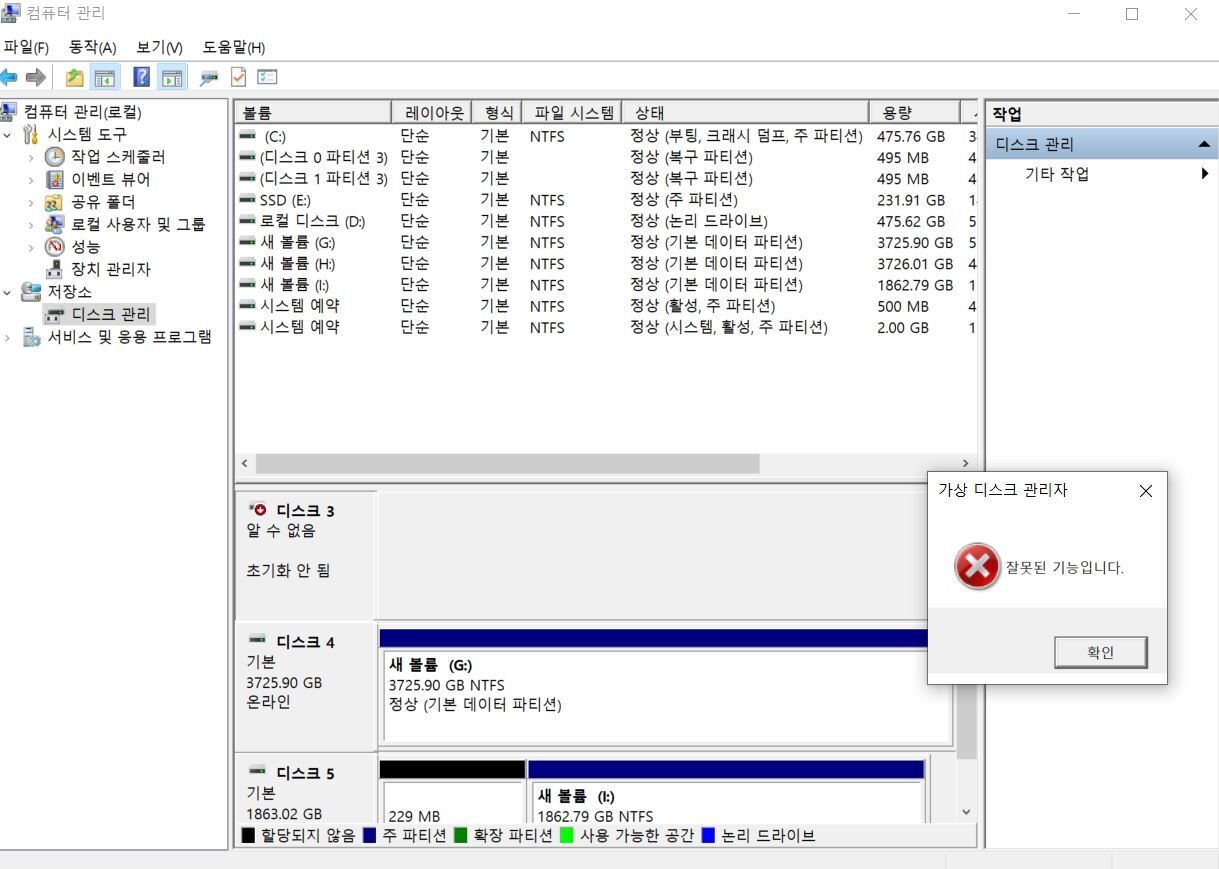Image resolution: width=1219 pixels, height=869 pixels.
Task: Select the 공유 폴더 icon in the tree
Action: 55,202
